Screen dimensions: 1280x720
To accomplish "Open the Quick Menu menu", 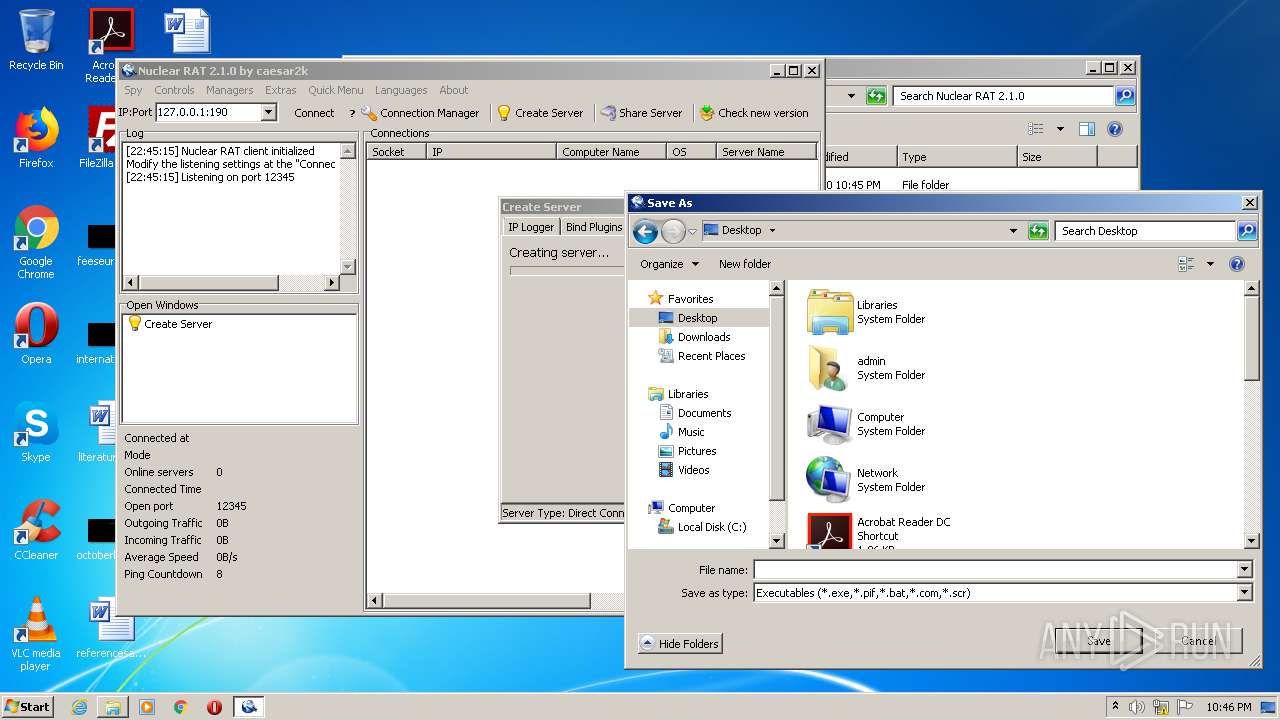I will (x=336, y=90).
